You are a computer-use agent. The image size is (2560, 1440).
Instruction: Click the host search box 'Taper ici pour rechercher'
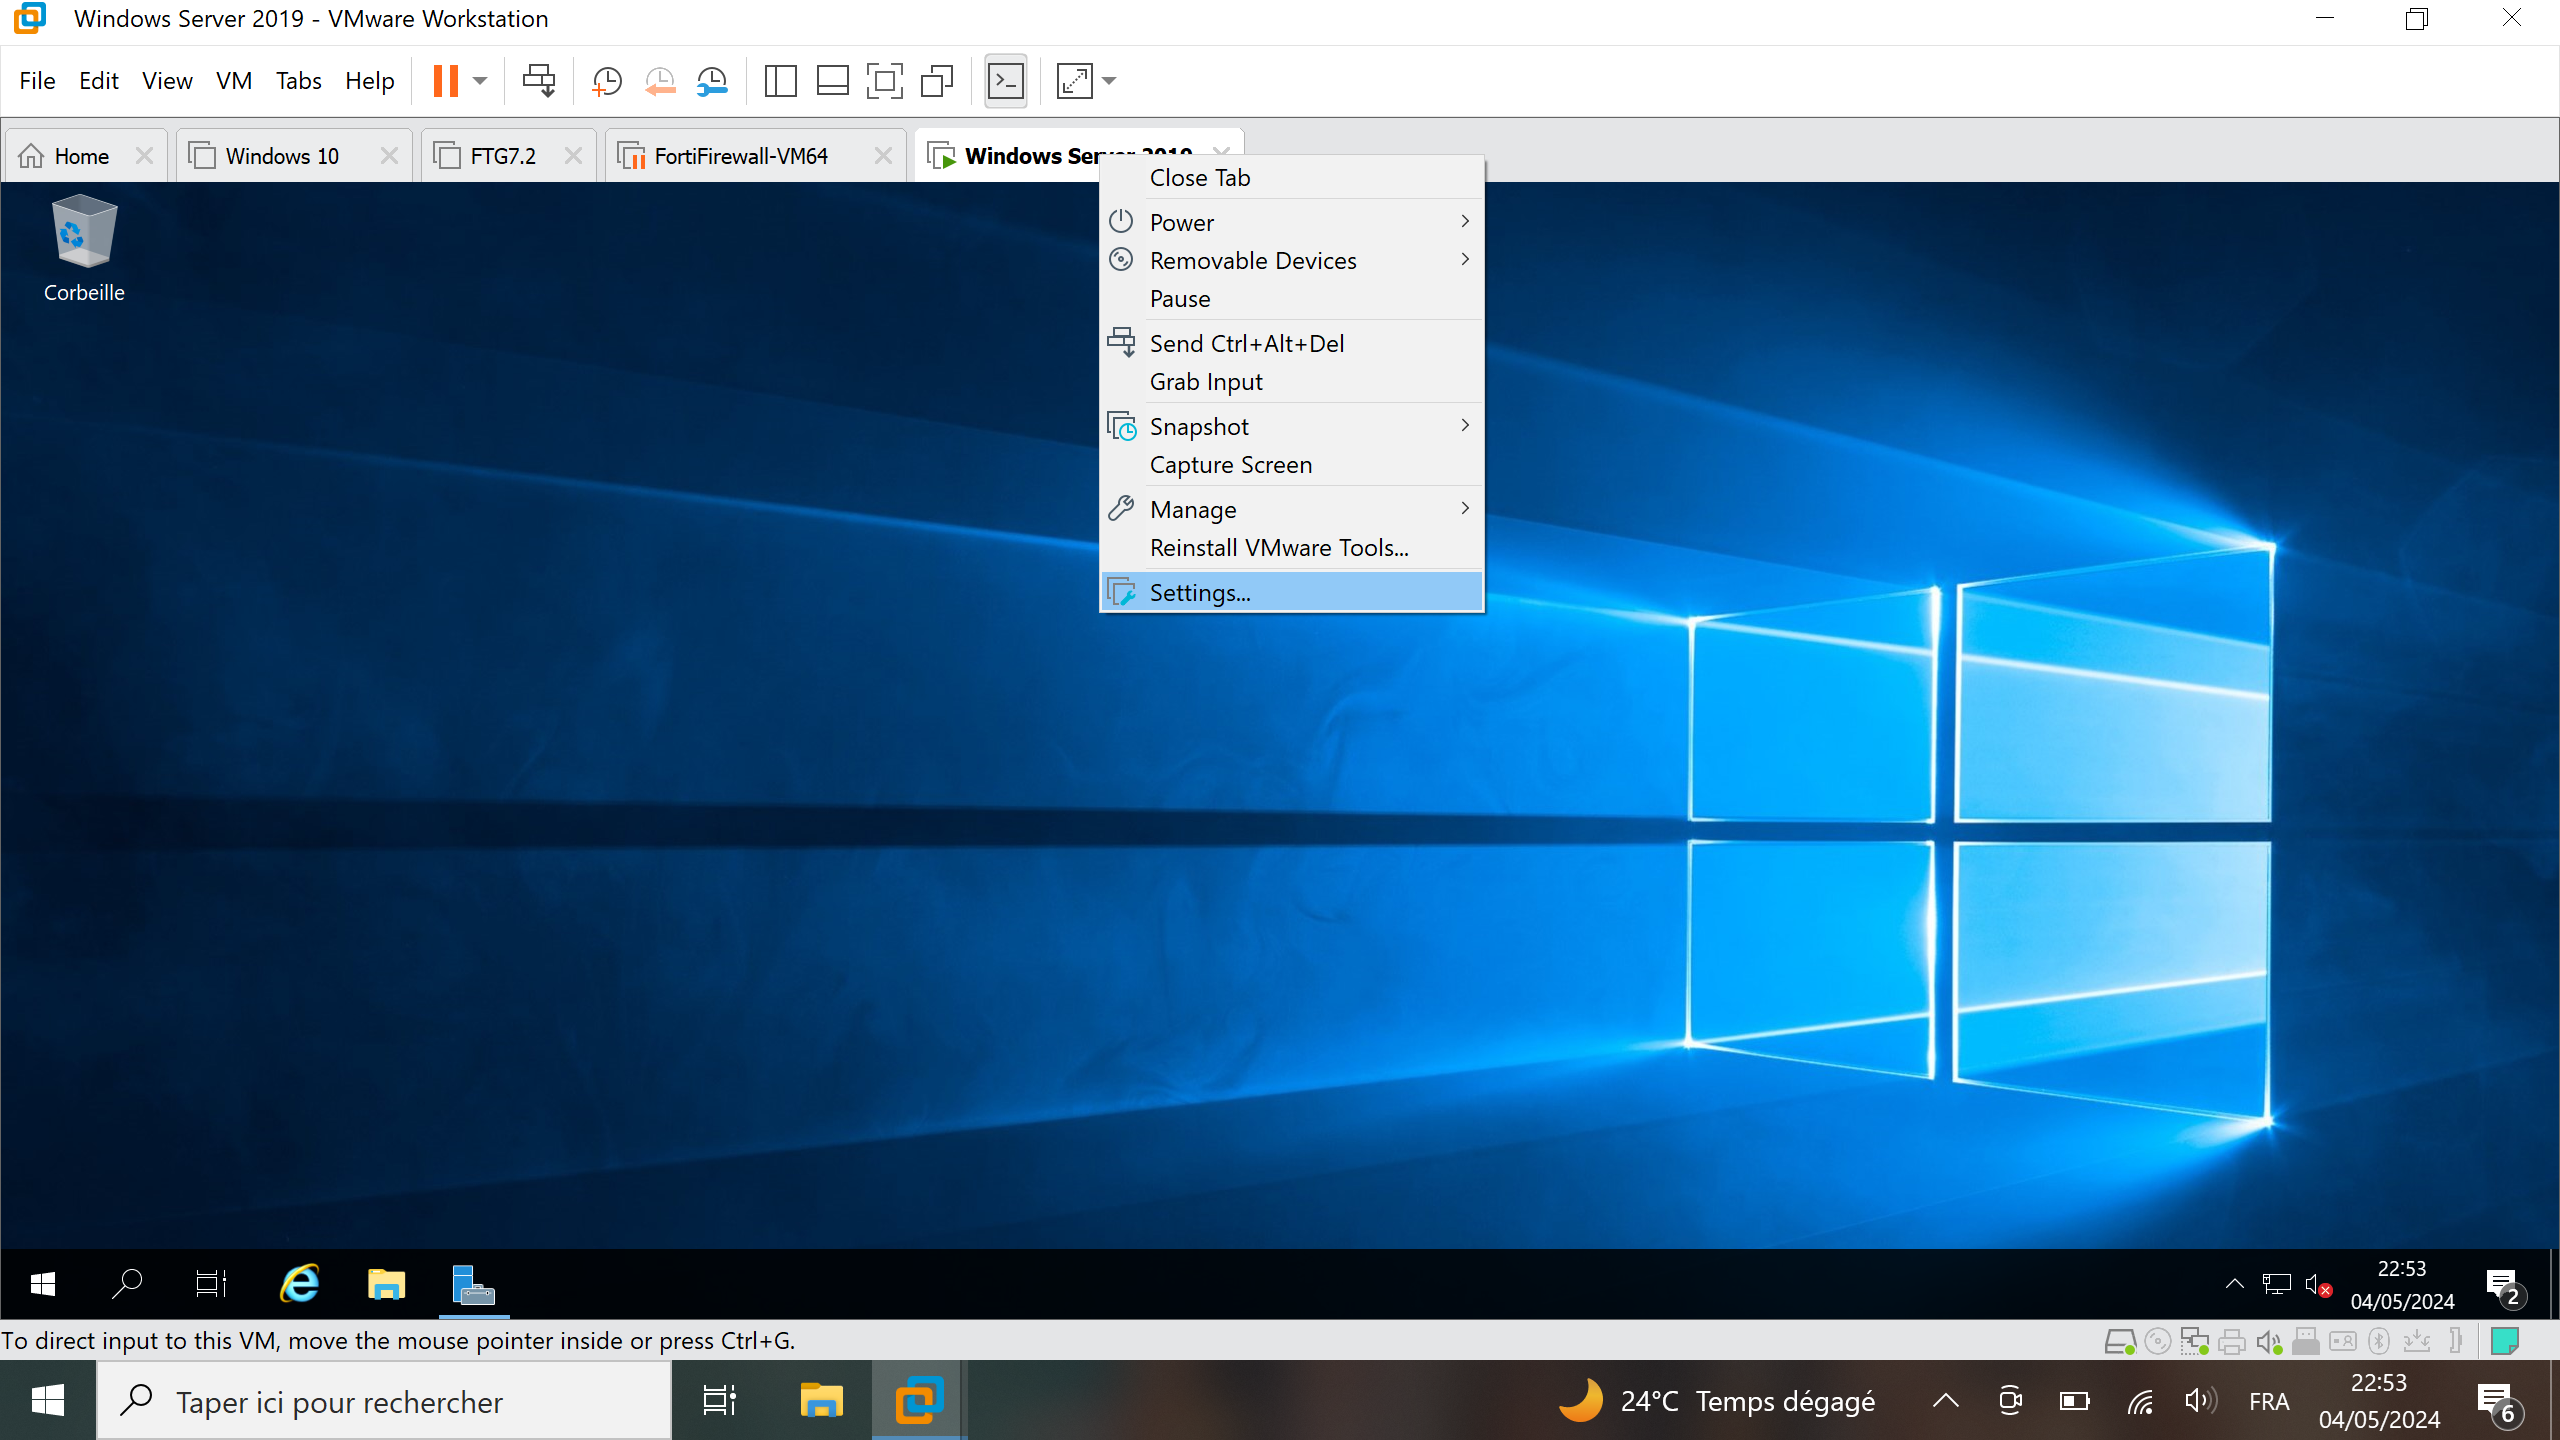[384, 1402]
